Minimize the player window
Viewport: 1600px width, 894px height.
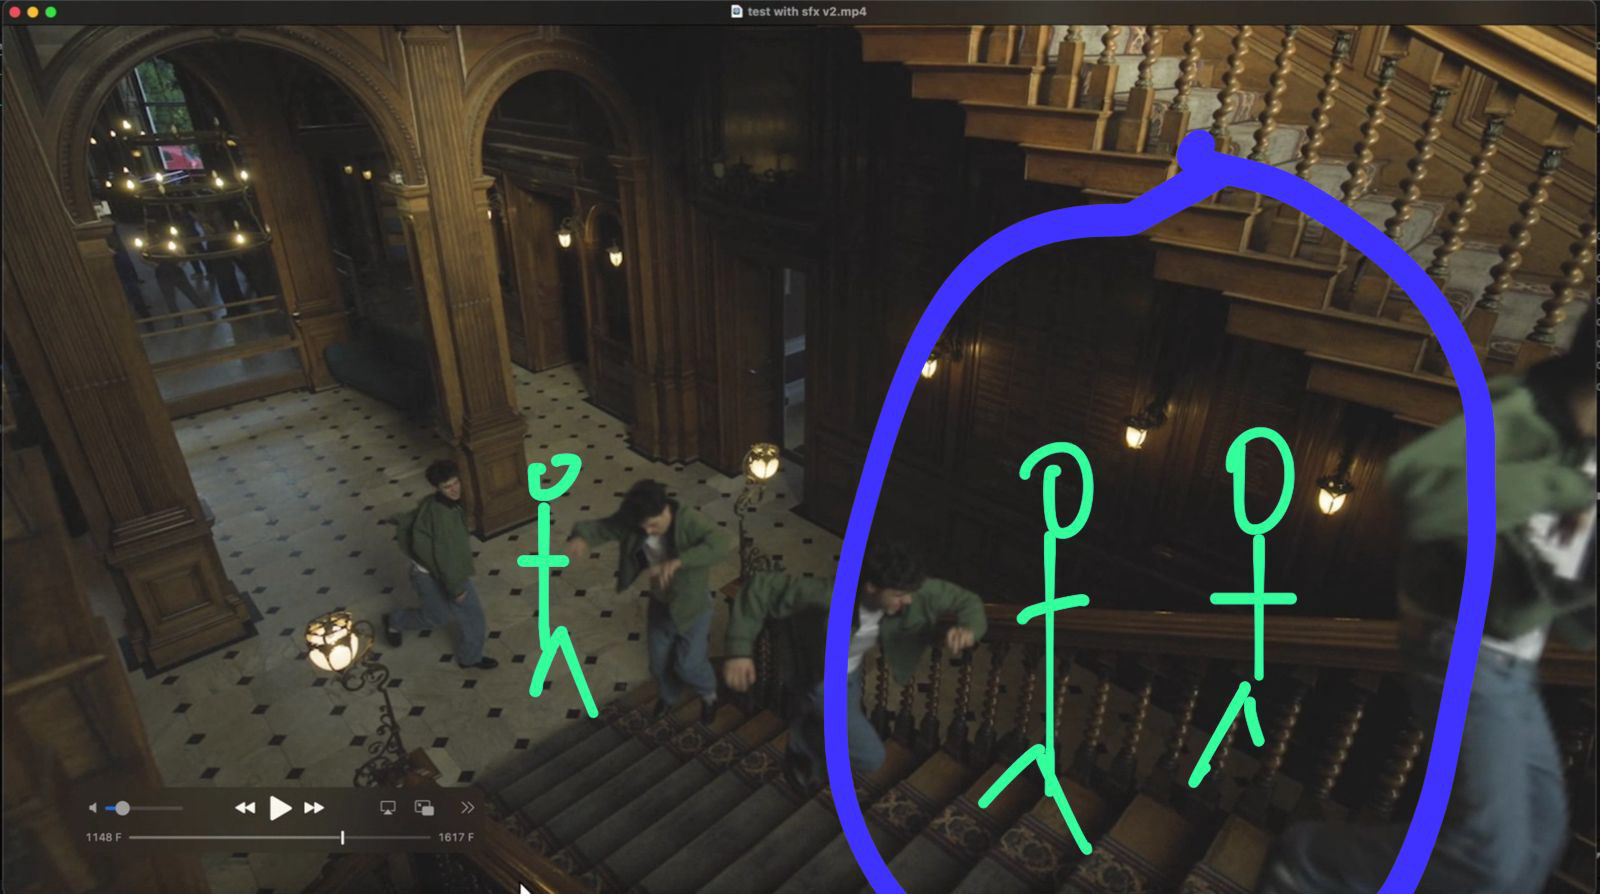(32, 12)
